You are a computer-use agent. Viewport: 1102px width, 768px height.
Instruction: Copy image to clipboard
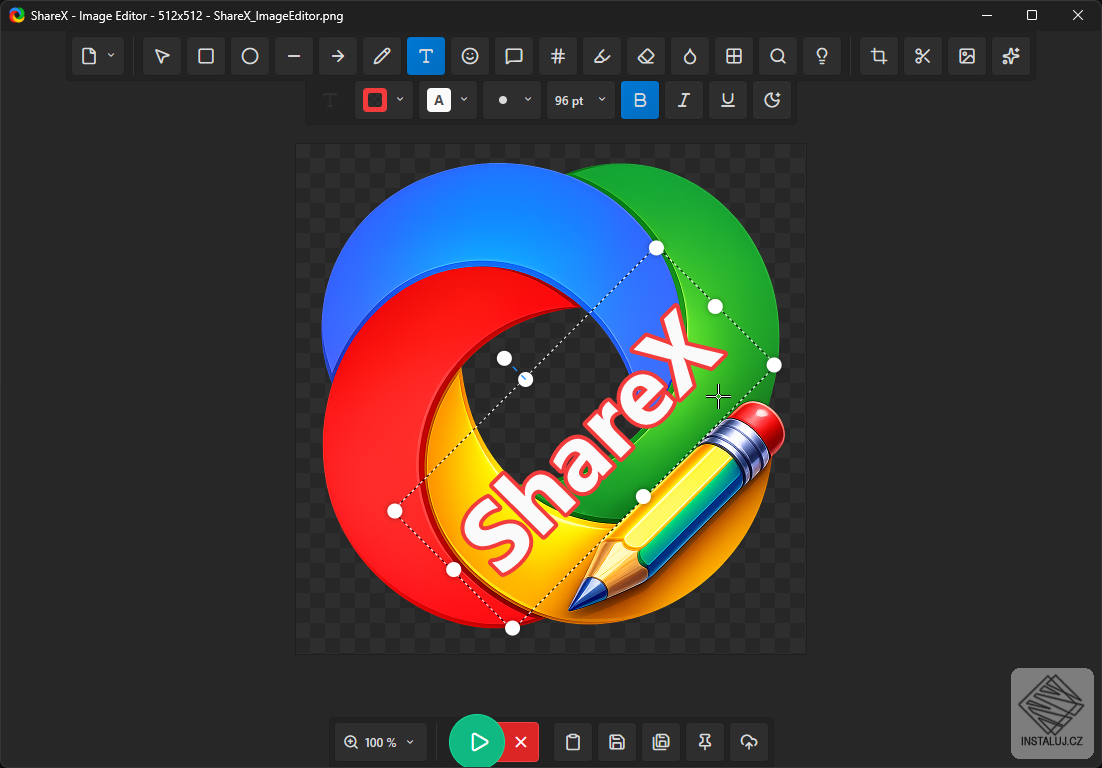[x=573, y=742]
